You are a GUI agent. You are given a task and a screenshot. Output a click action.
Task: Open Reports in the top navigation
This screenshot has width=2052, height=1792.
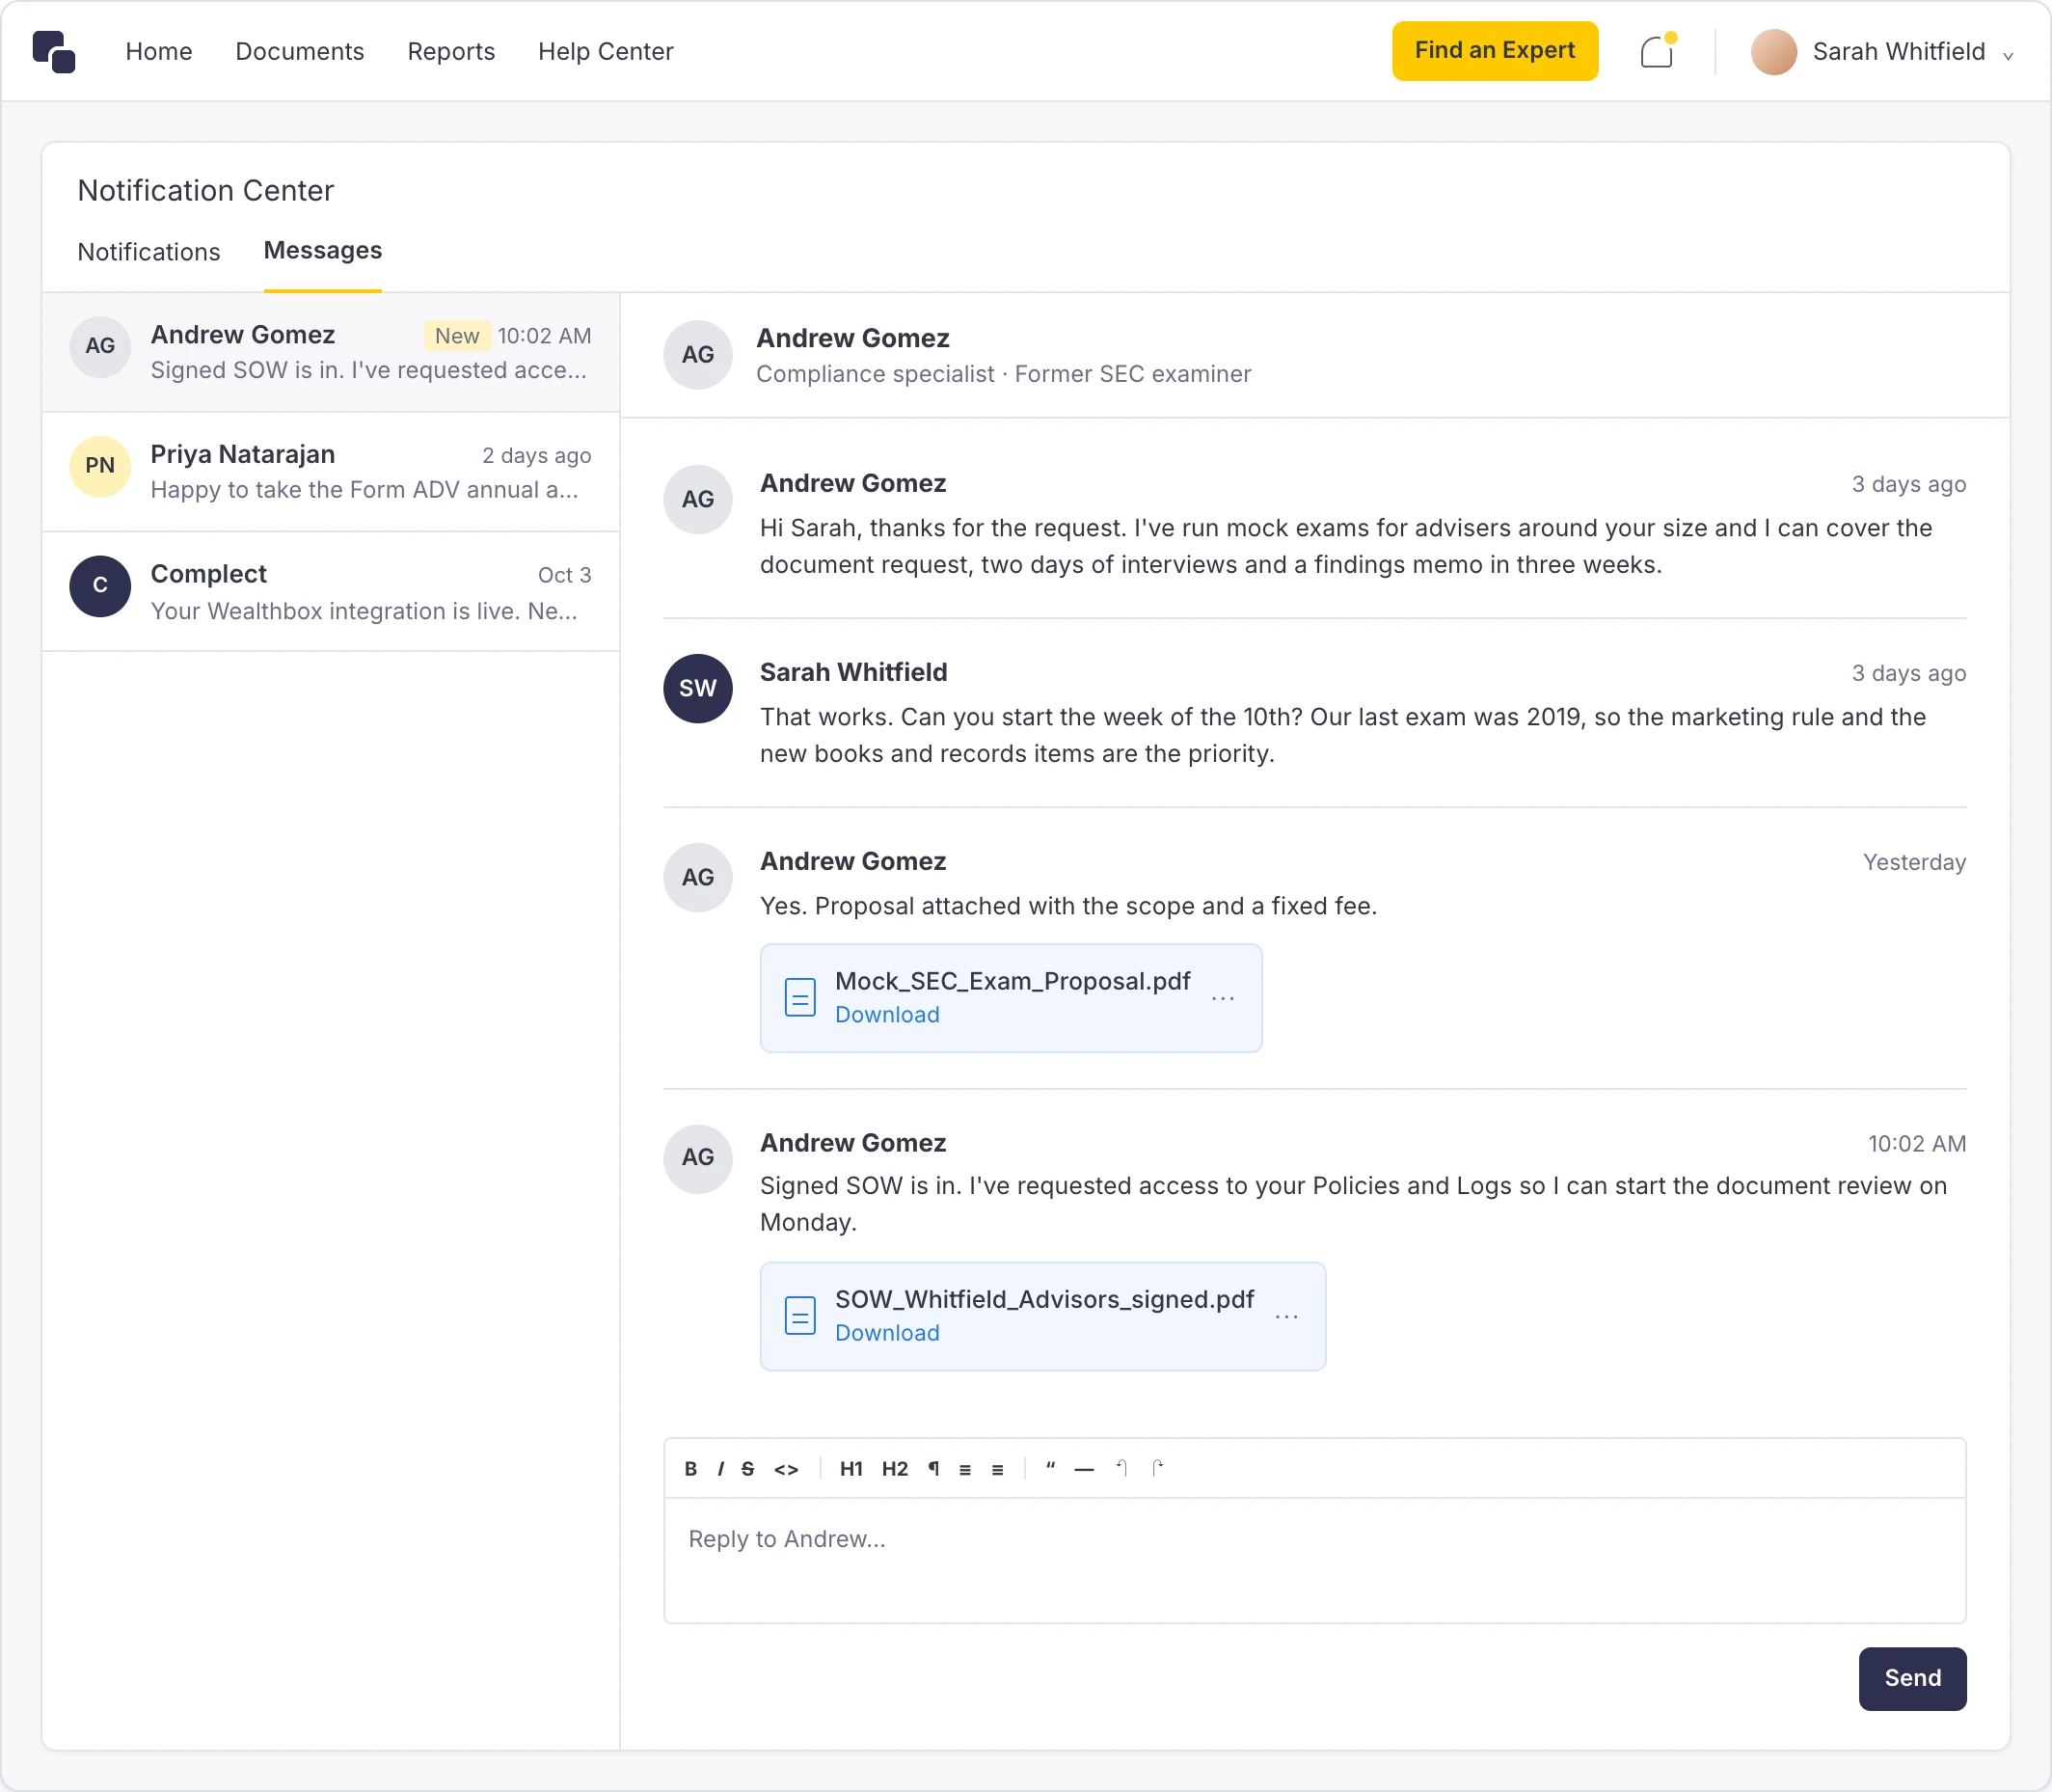pyautogui.click(x=451, y=51)
